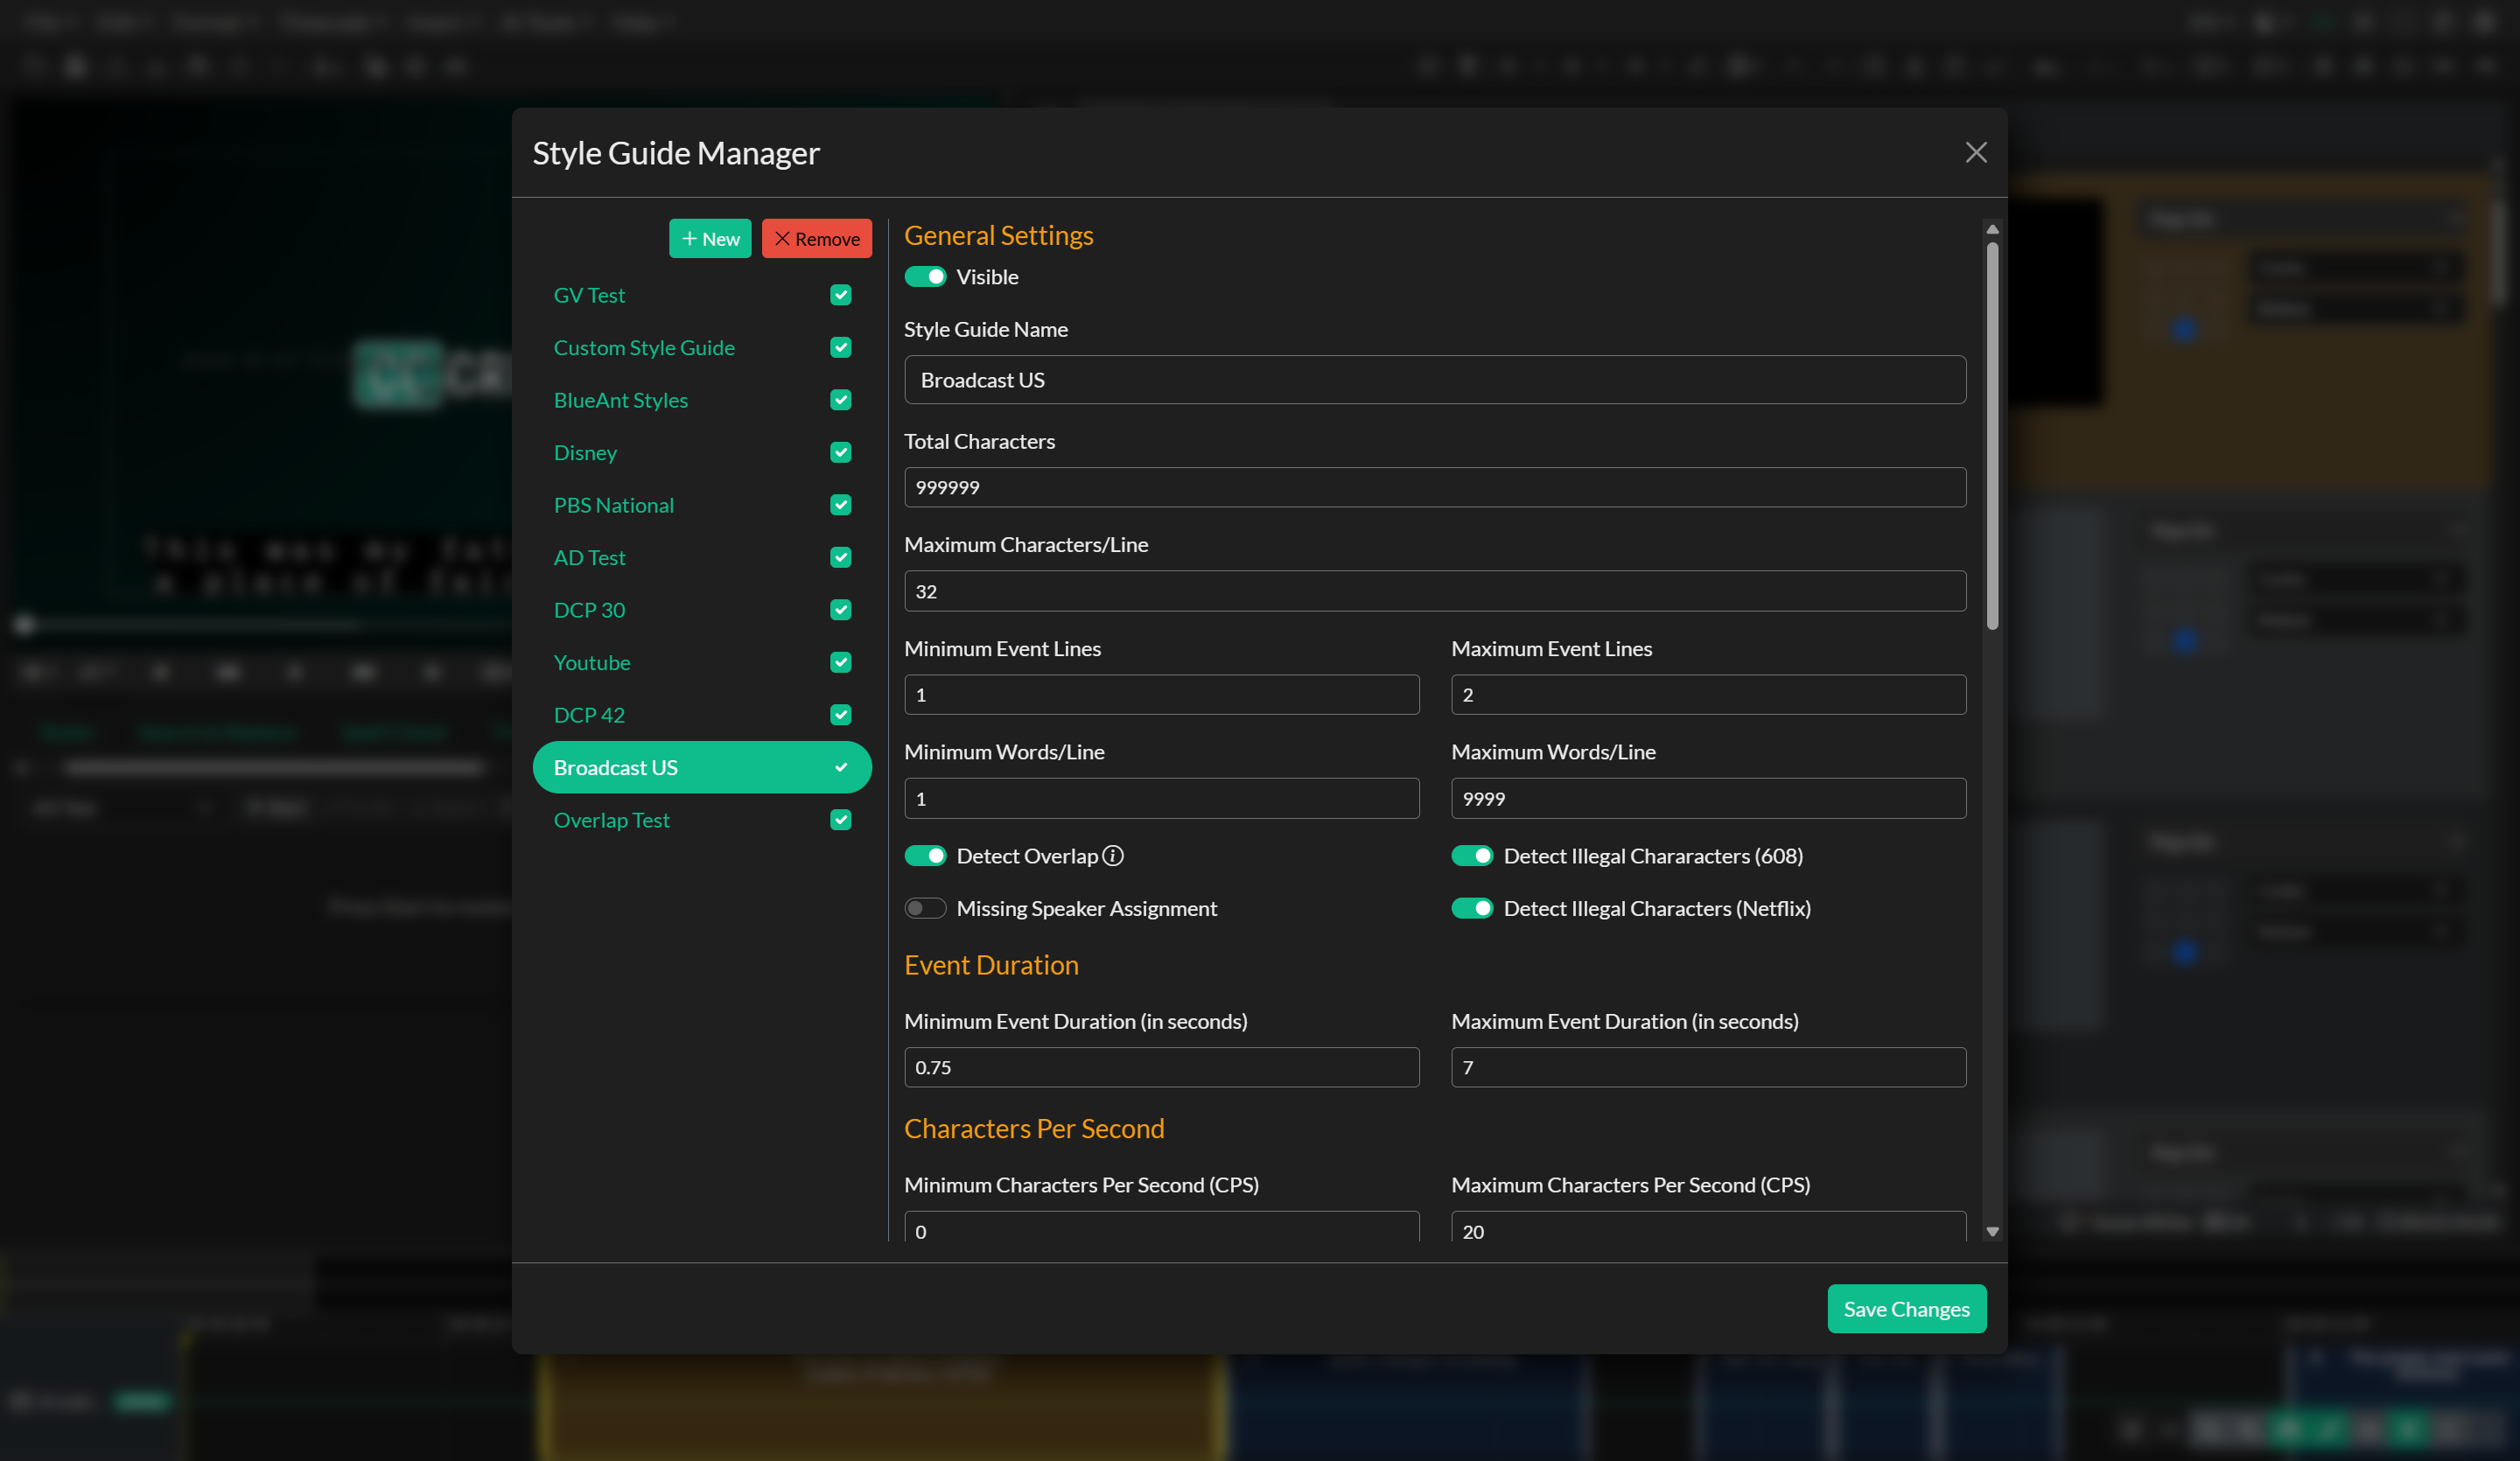Image resolution: width=2520 pixels, height=1461 pixels.
Task: Uncheck the AD Test checkbox
Action: coord(840,558)
